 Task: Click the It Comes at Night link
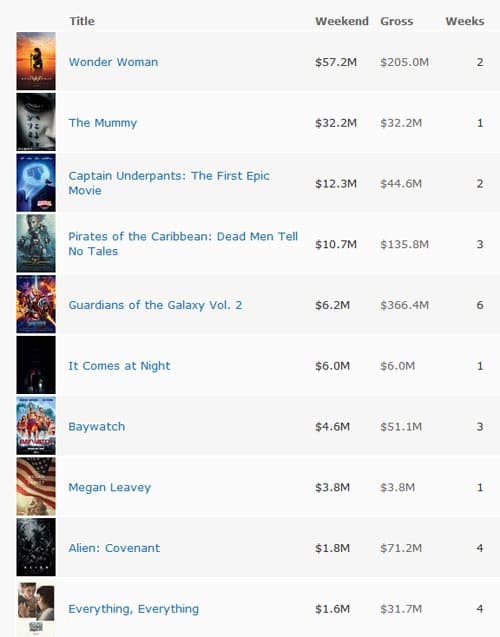coord(119,366)
